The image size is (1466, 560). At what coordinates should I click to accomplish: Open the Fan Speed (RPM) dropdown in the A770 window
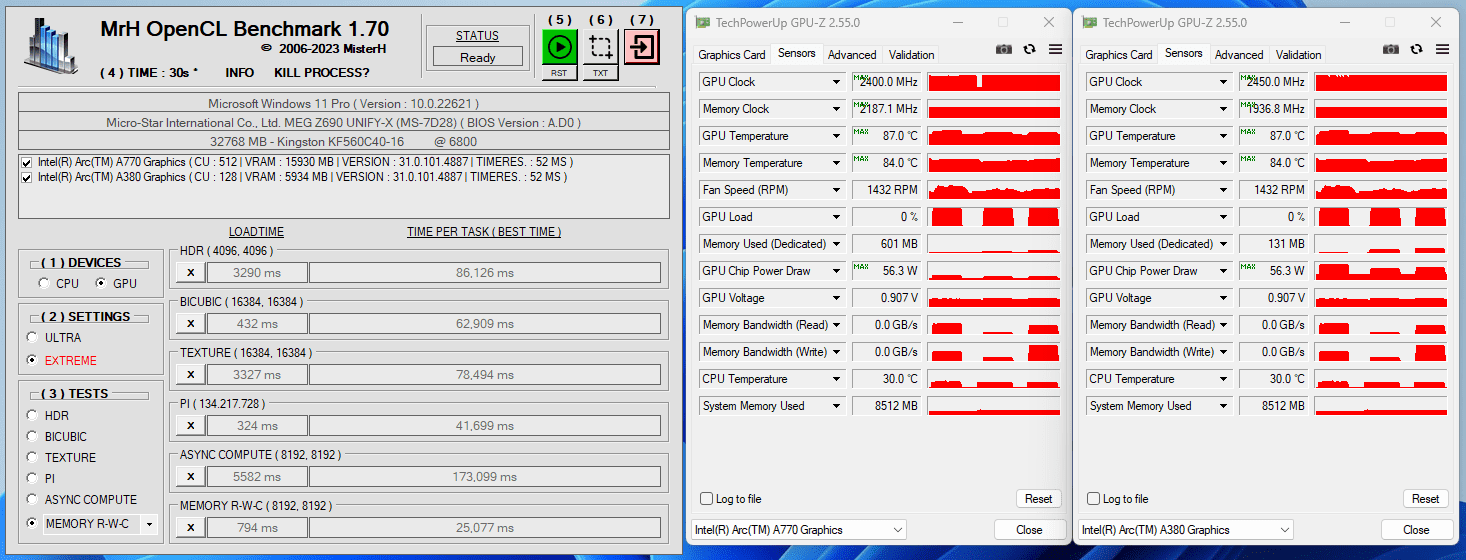pyautogui.click(x=836, y=190)
